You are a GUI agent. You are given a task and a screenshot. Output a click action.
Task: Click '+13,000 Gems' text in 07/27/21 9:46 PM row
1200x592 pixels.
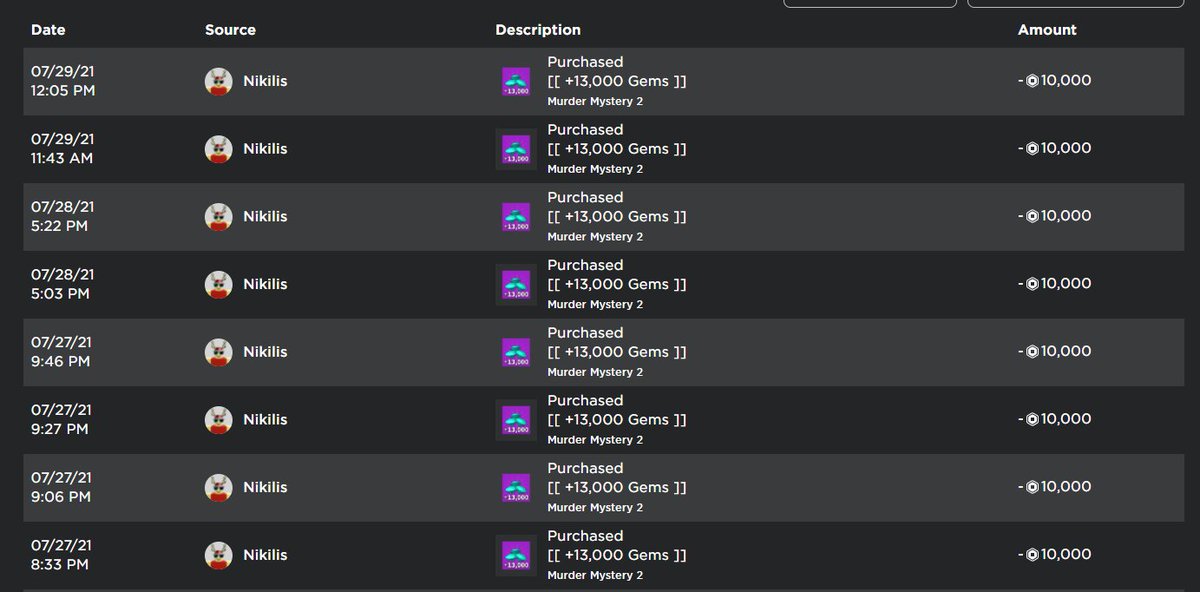click(x=617, y=352)
